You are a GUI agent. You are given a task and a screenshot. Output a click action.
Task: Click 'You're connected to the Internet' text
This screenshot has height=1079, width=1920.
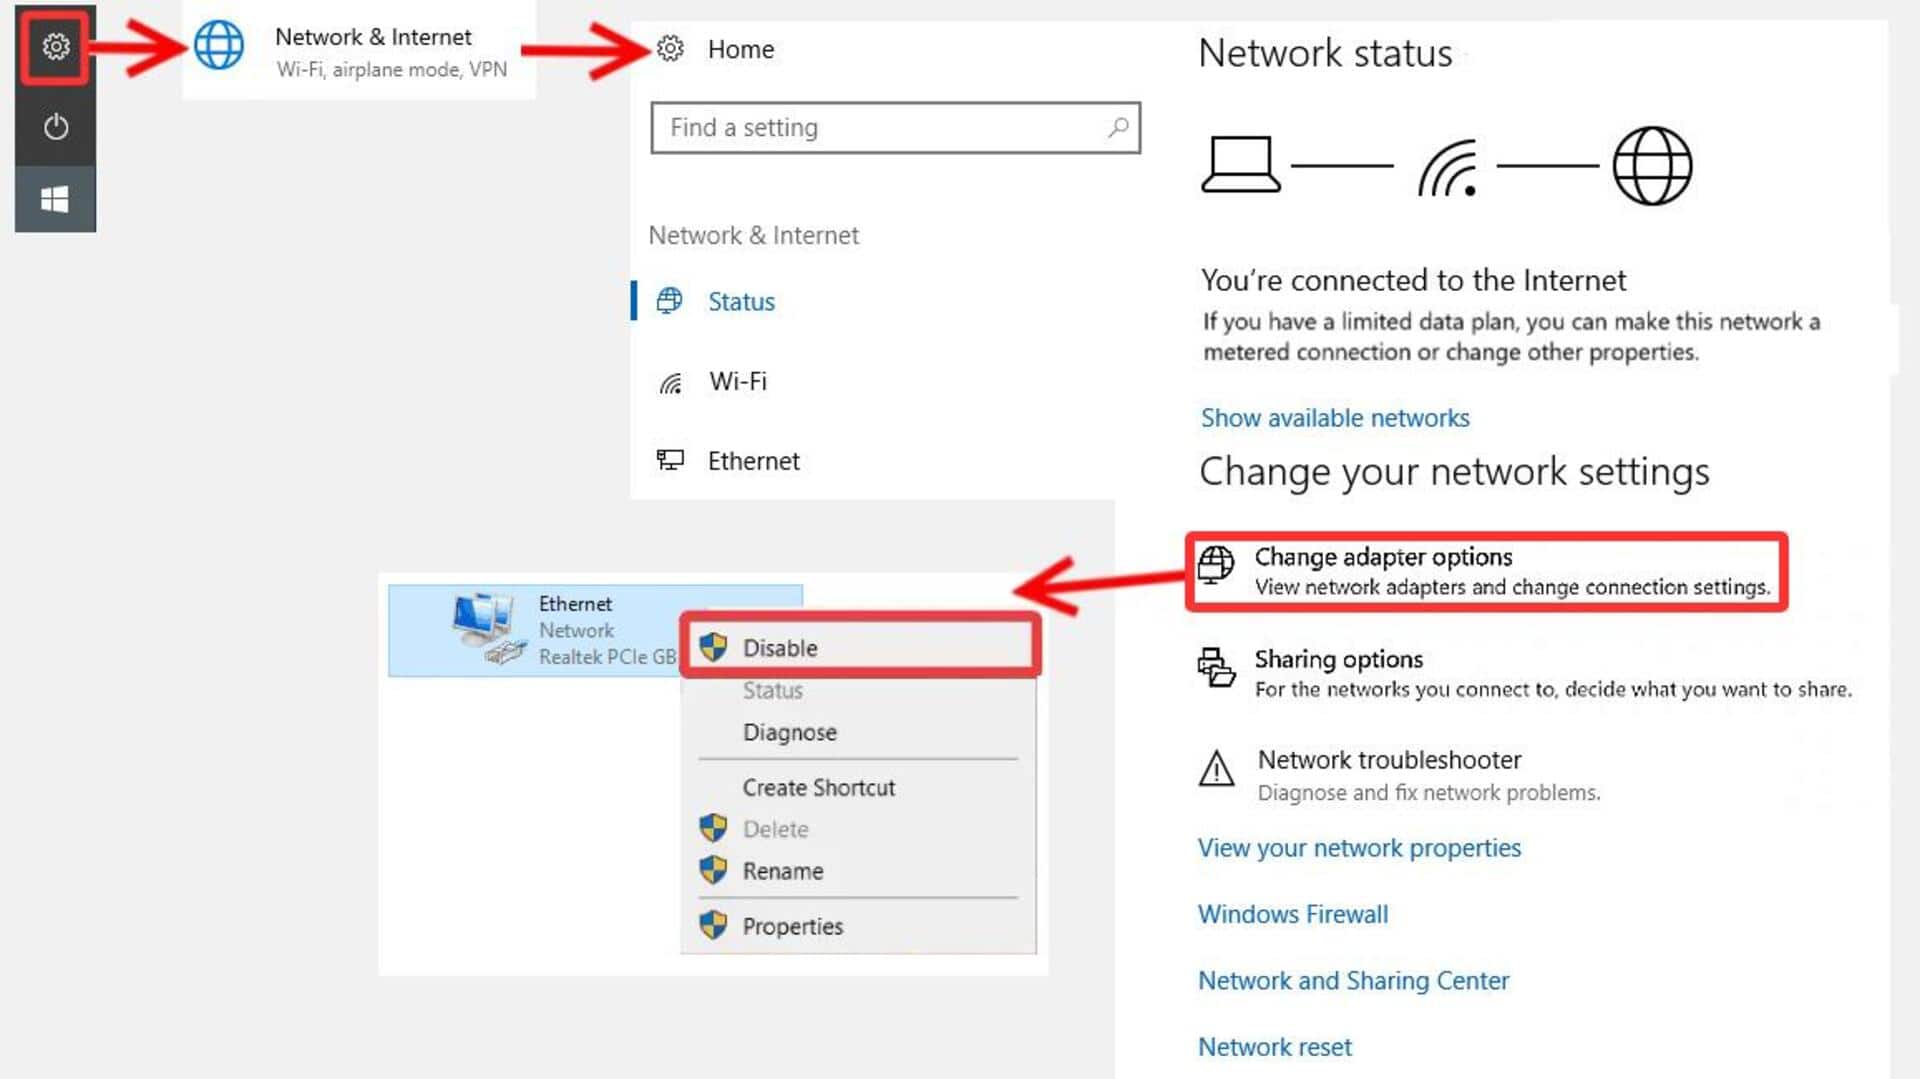(x=1413, y=280)
